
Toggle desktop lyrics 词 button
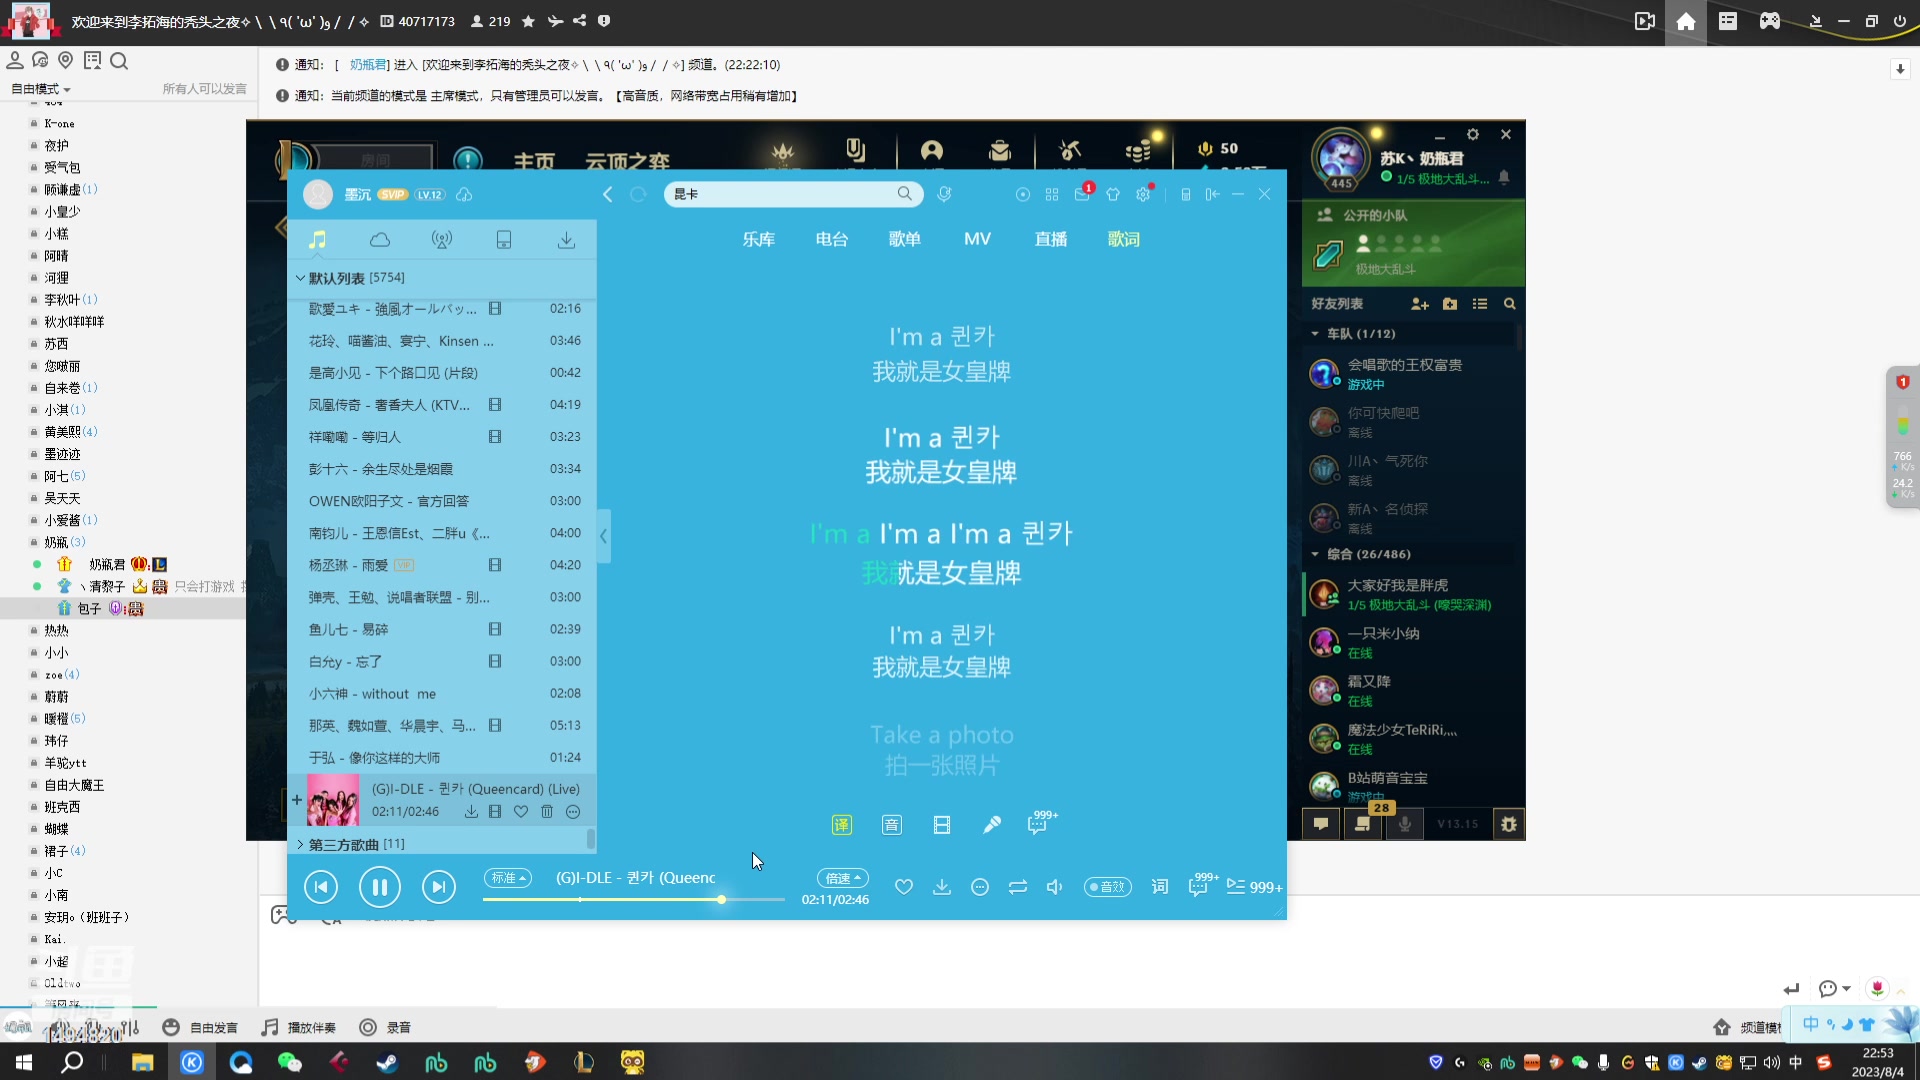(x=1160, y=887)
